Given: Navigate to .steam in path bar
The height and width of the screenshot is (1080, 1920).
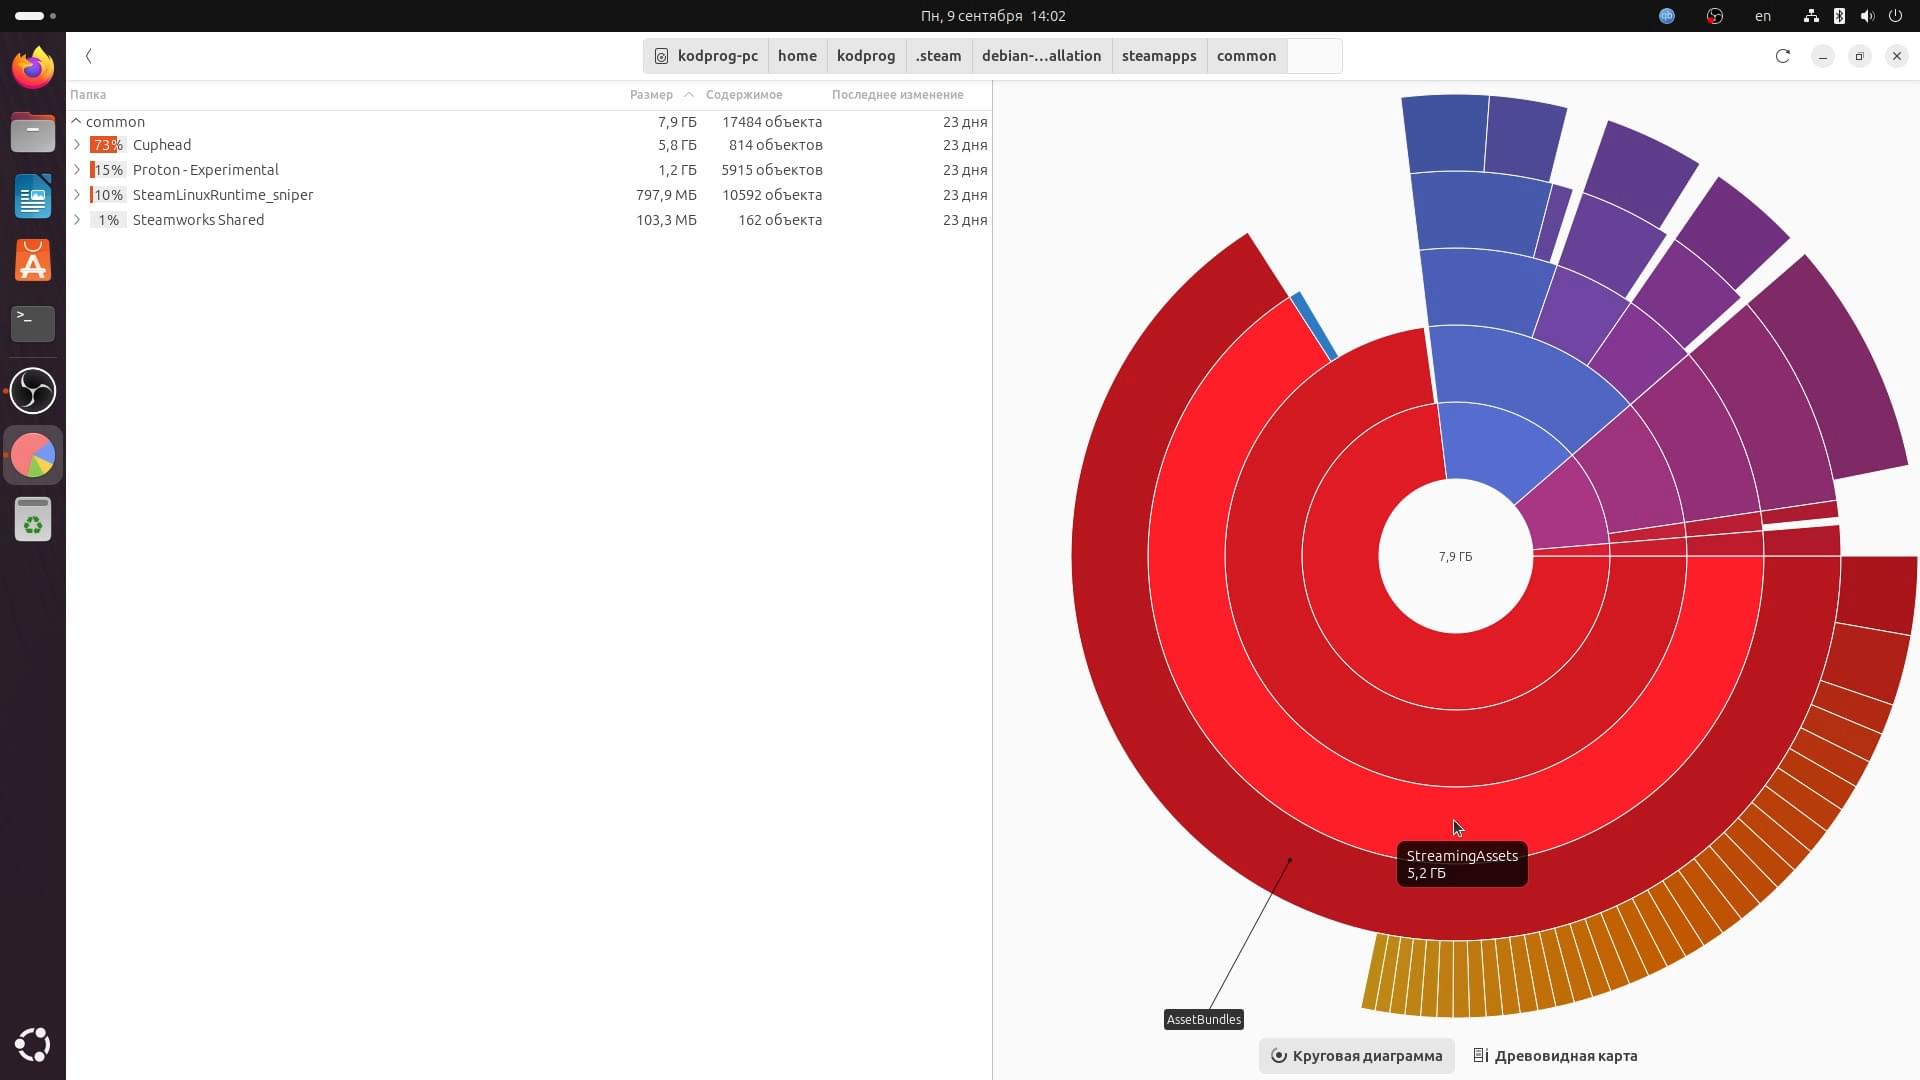Looking at the screenshot, I should point(938,56).
